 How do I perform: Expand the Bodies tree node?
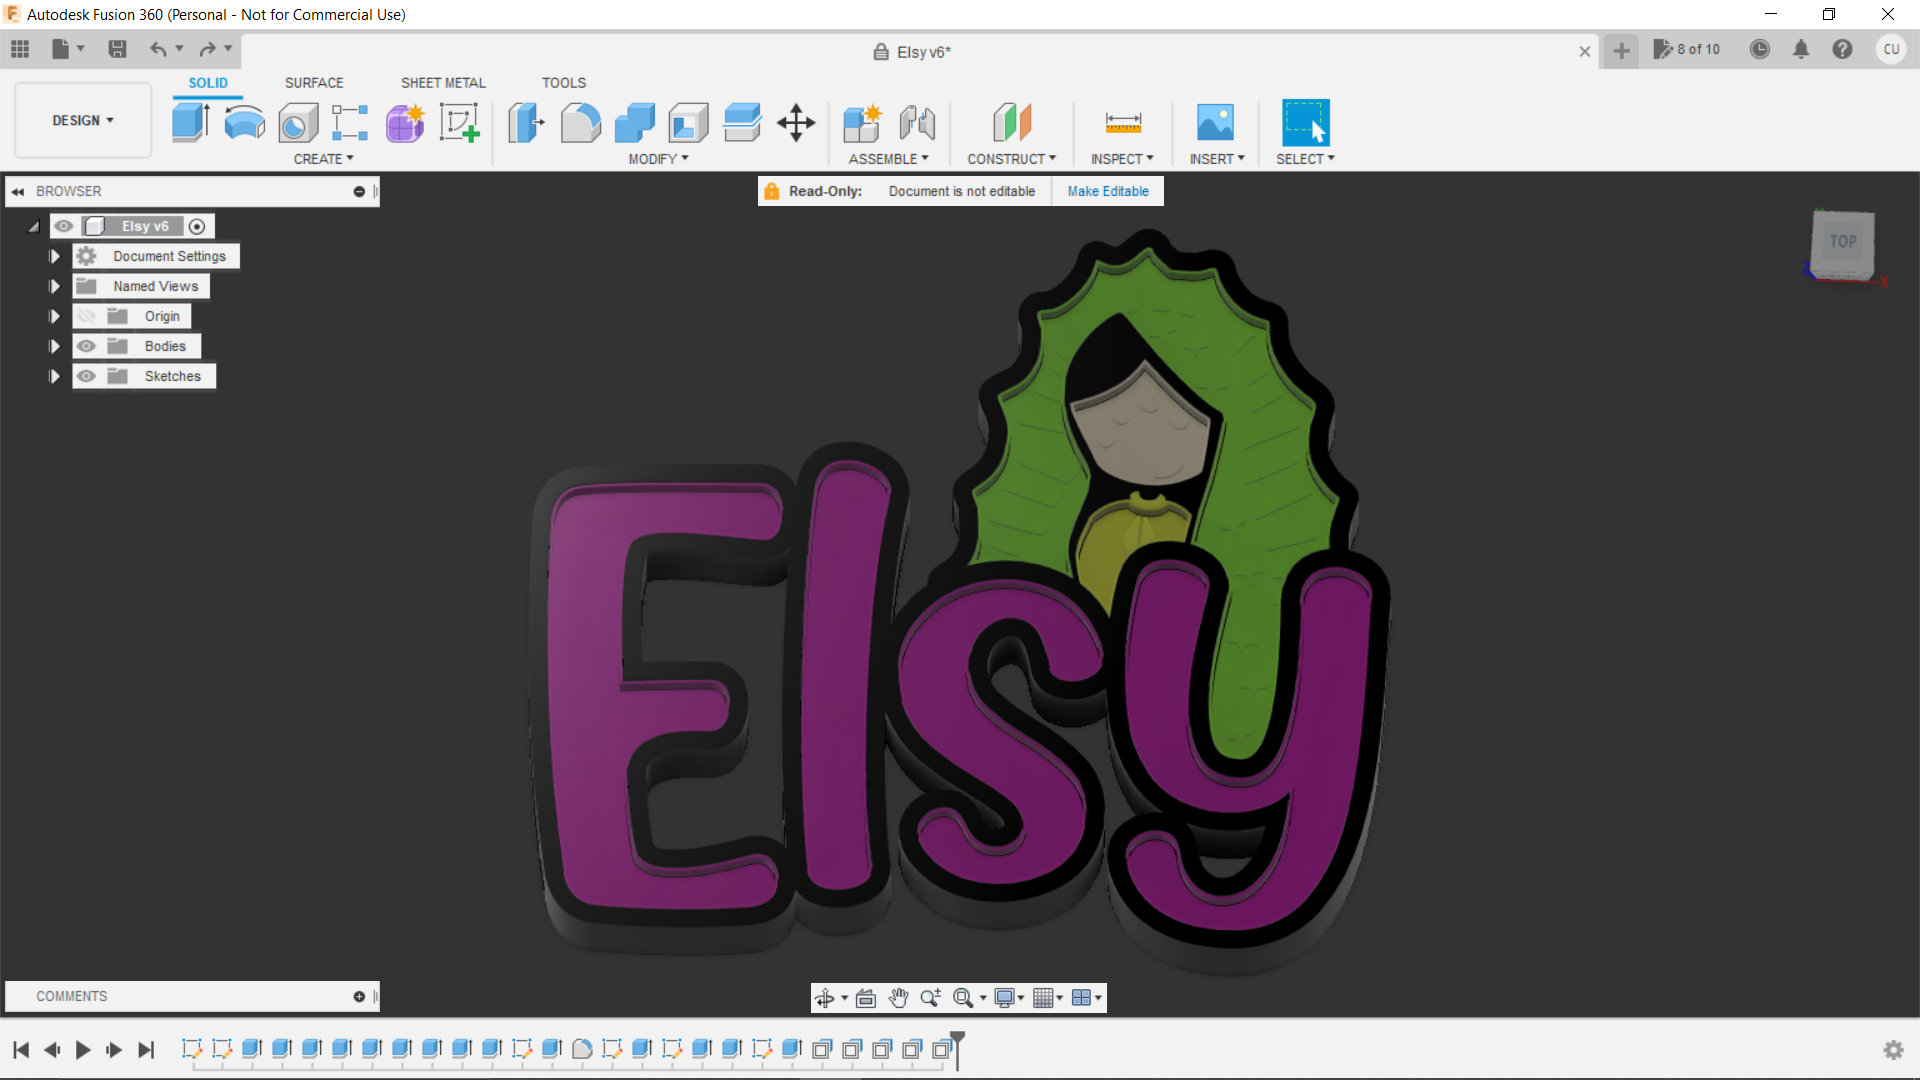55,346
